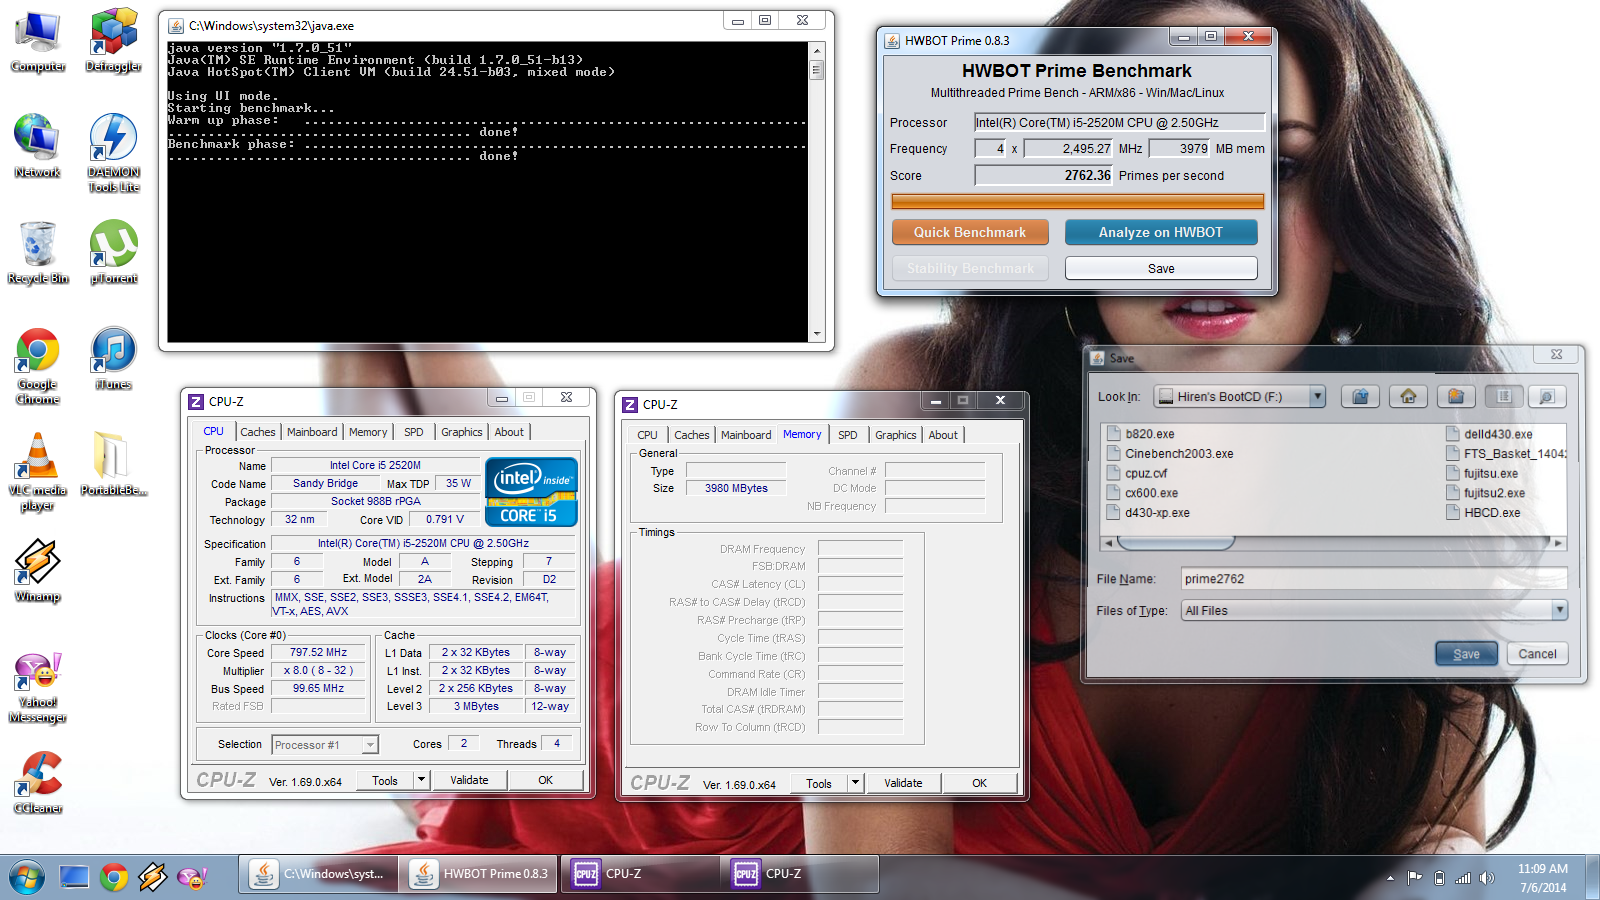1600x900 pixels.
Task: Click Validate in left CPU-Z window
Action: [470, 780]
